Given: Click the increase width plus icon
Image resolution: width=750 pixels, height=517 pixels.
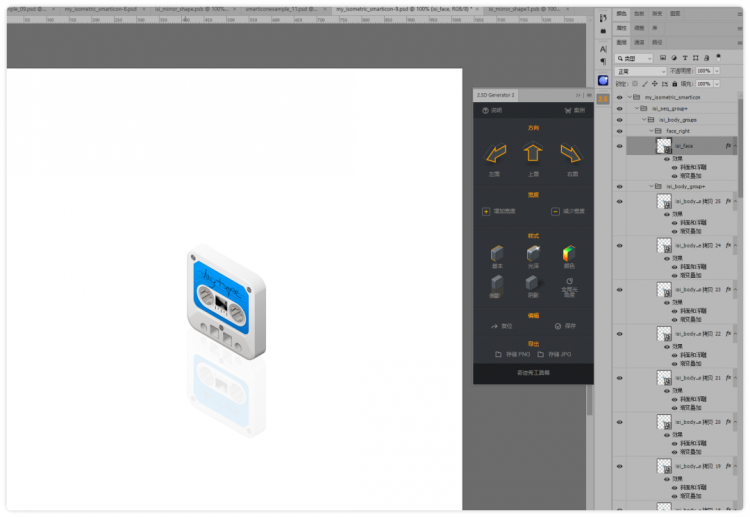Looking at the screenshot, I should pyautogui.click(x=486, y=211).
